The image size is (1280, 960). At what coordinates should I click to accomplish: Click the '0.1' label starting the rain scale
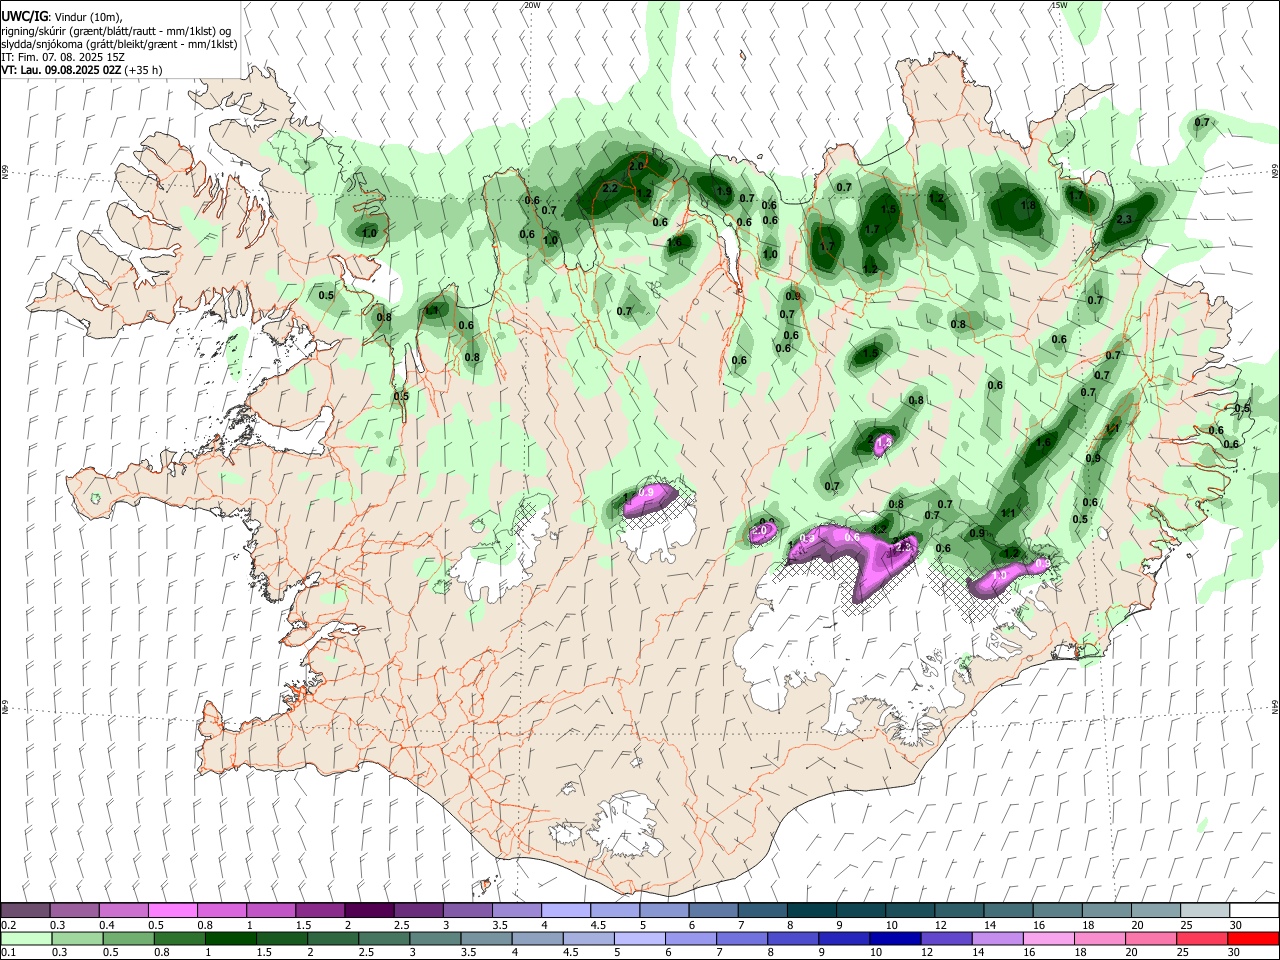(x=9, y=953)
